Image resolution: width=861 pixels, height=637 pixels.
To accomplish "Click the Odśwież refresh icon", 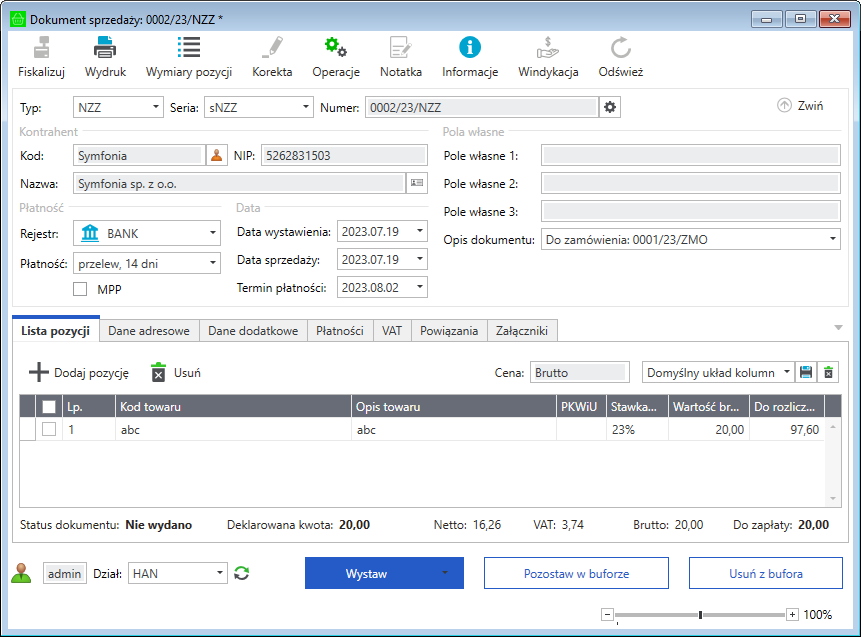I will [x=620, y=47].
